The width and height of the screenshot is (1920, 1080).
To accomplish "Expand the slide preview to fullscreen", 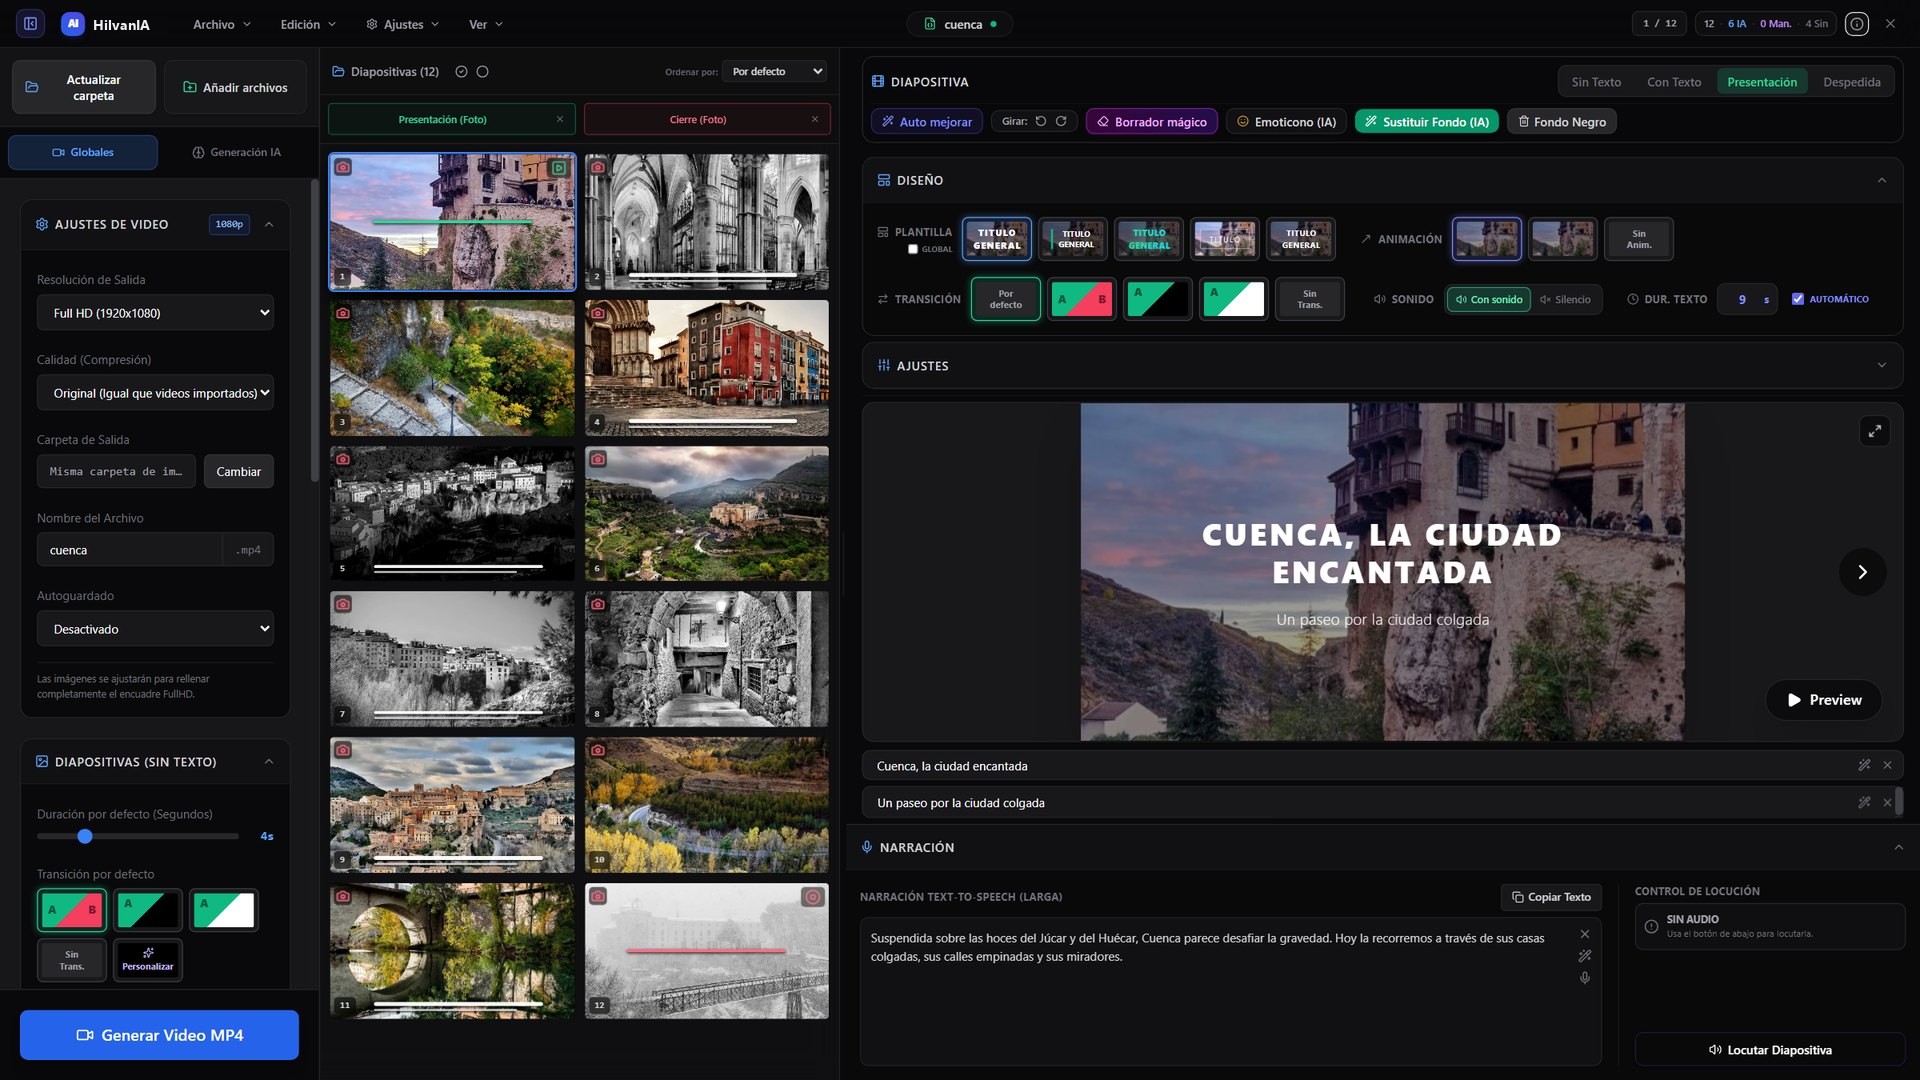I will click(1874, 431).
